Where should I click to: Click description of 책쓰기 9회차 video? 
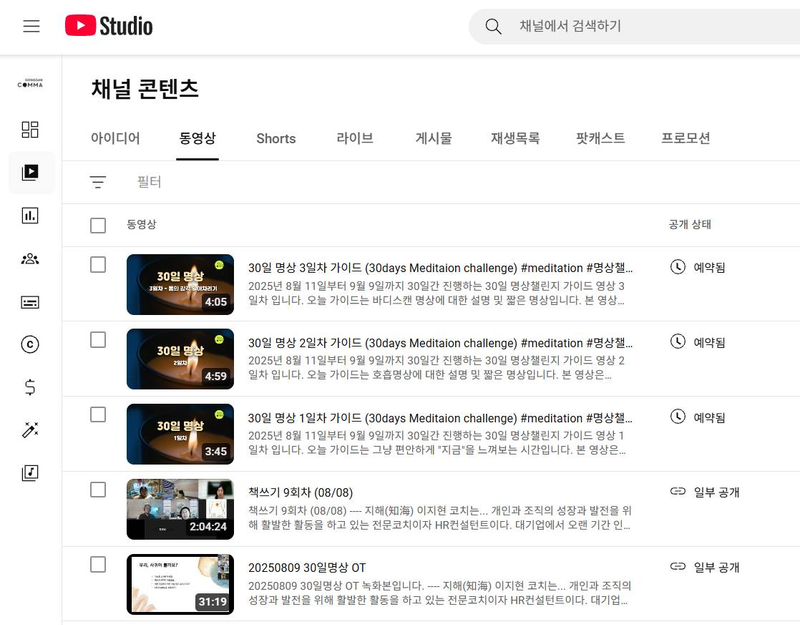440,518
